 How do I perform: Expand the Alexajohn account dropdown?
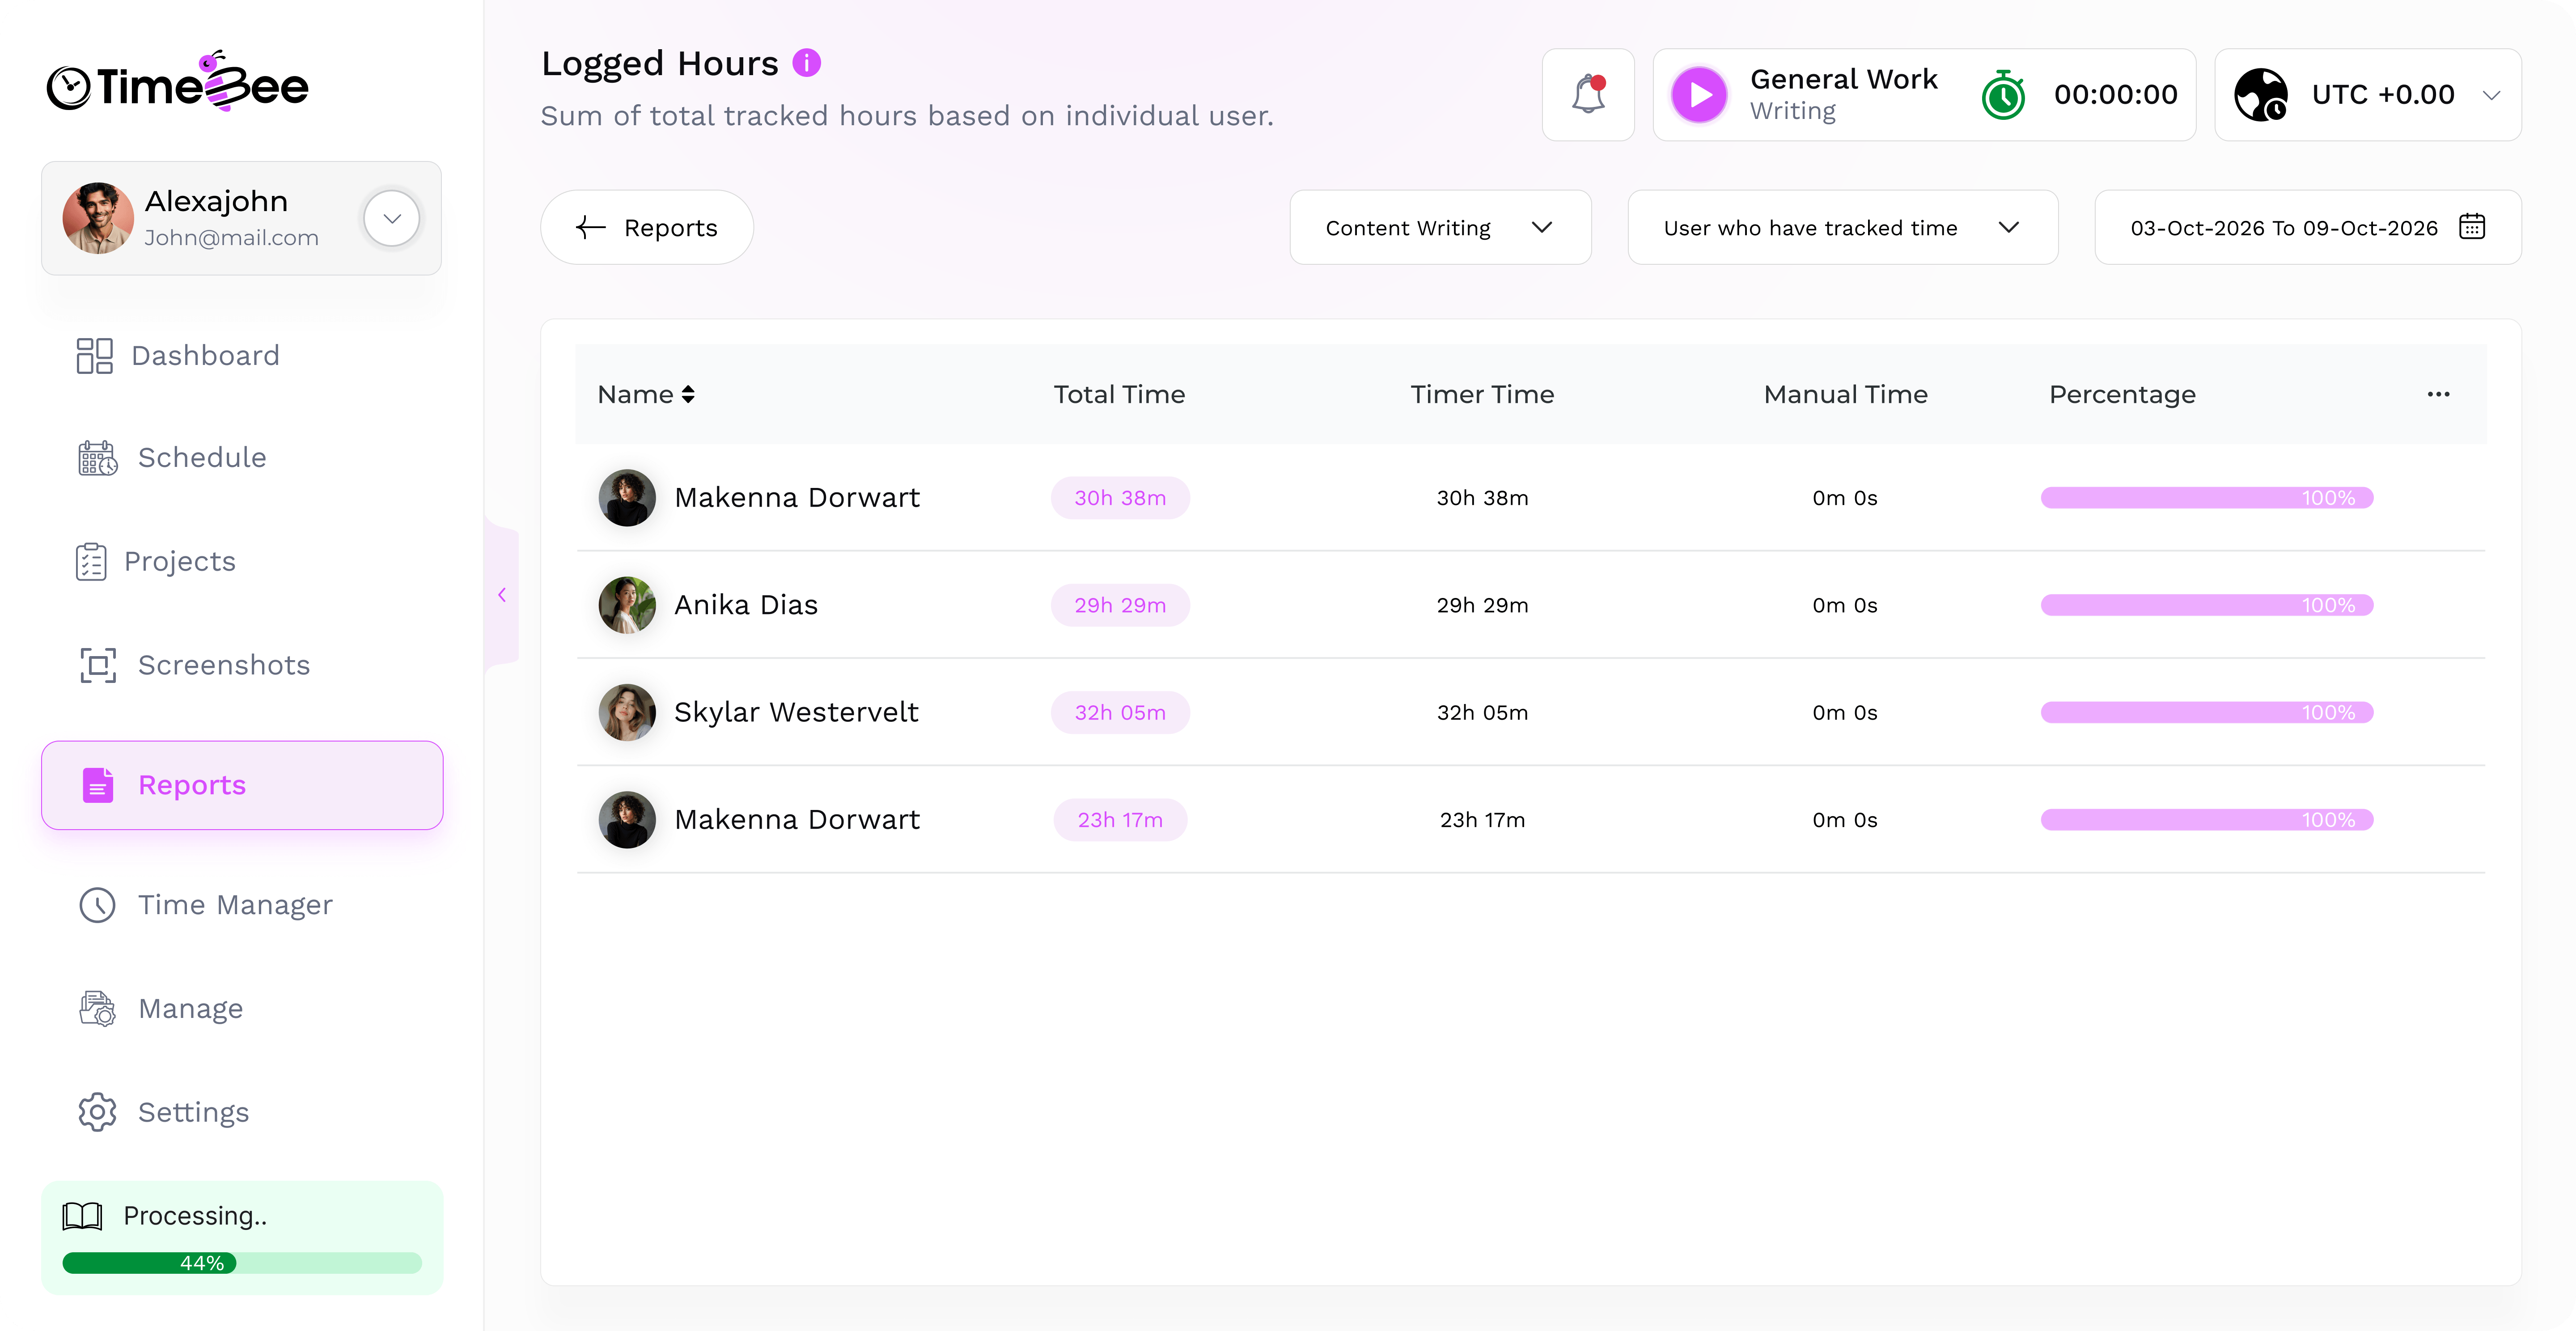coord(392,218)
